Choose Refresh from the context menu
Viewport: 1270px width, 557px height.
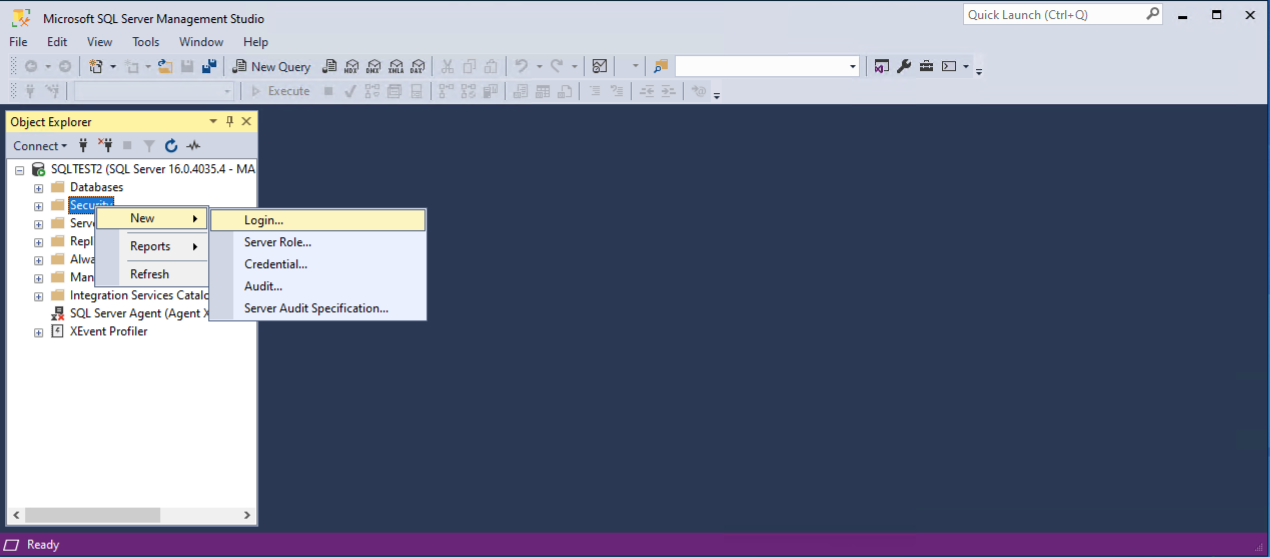click(x=152, y=274)
